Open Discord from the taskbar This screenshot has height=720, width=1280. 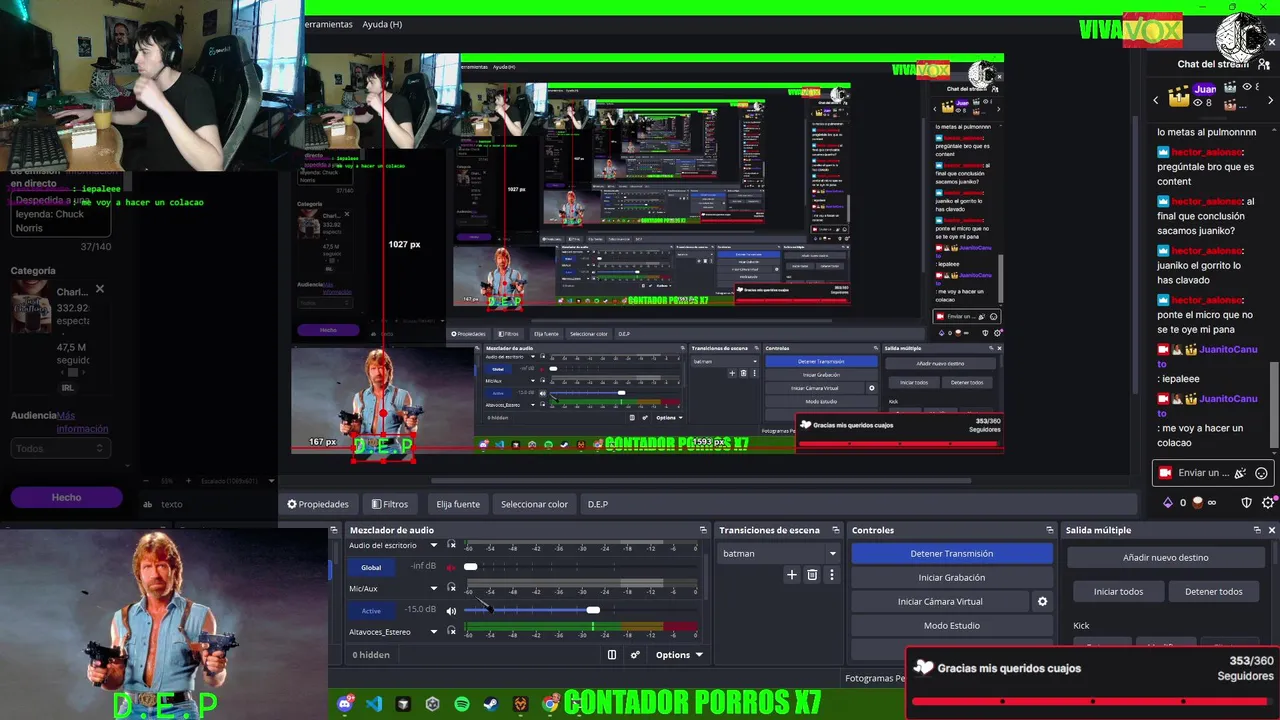345,704
